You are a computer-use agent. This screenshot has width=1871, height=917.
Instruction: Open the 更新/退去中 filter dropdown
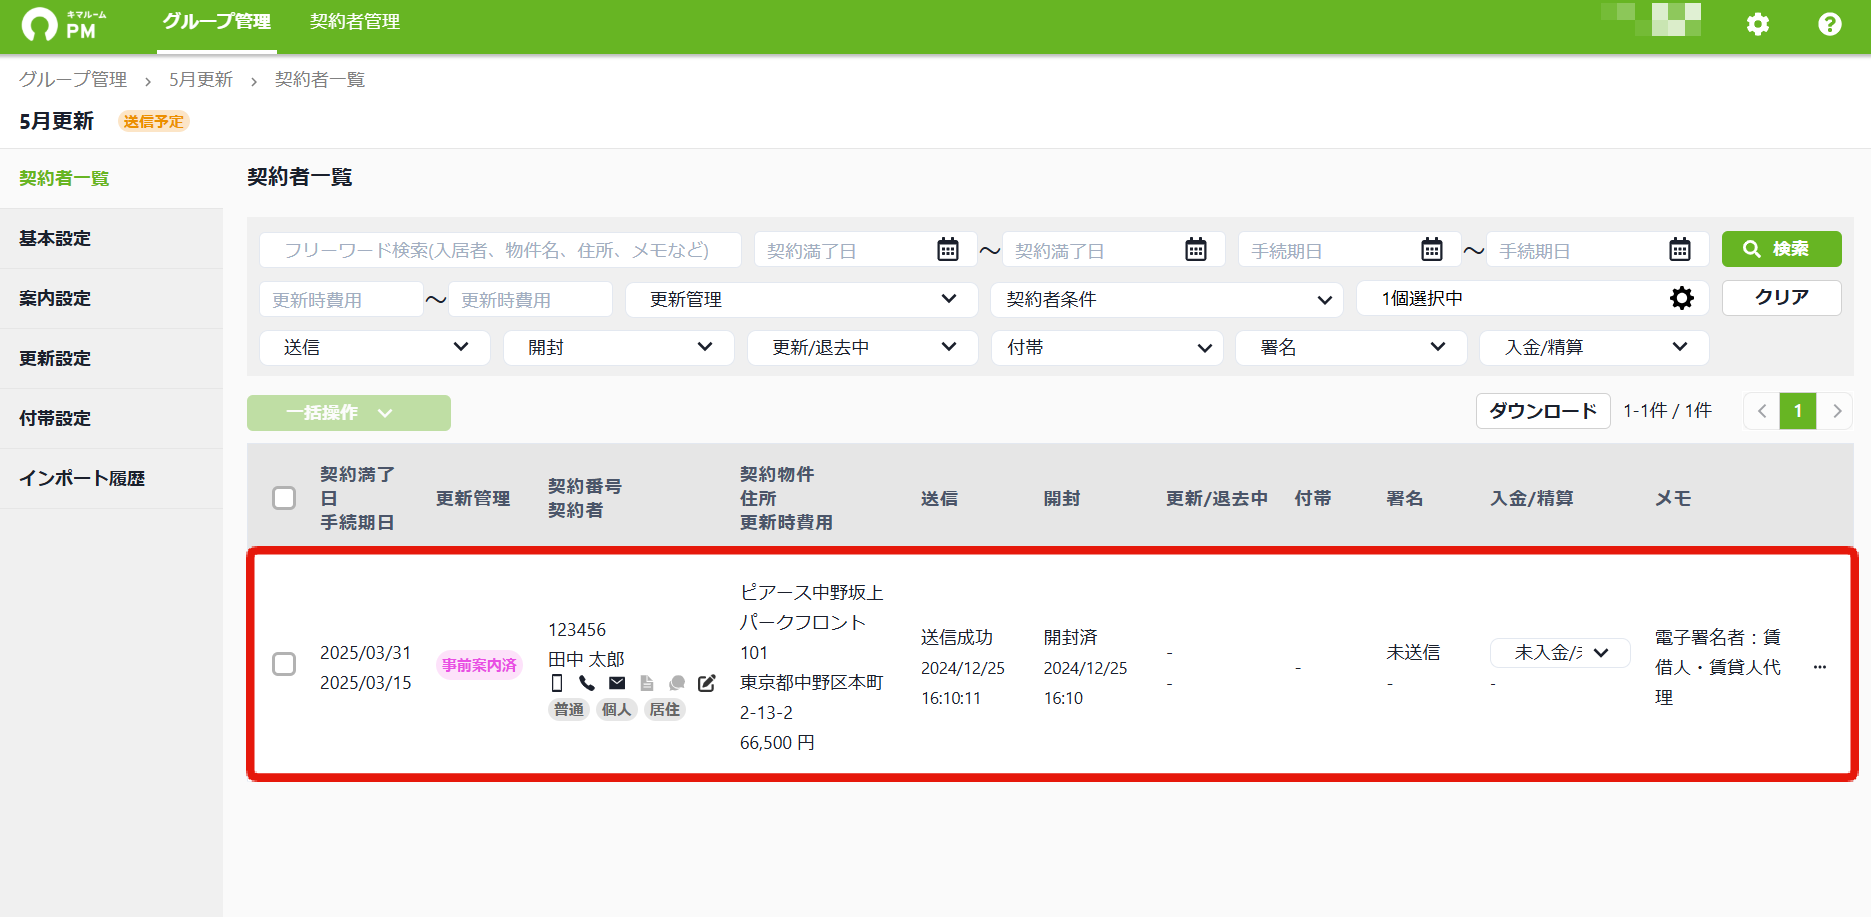pos(863,347)
